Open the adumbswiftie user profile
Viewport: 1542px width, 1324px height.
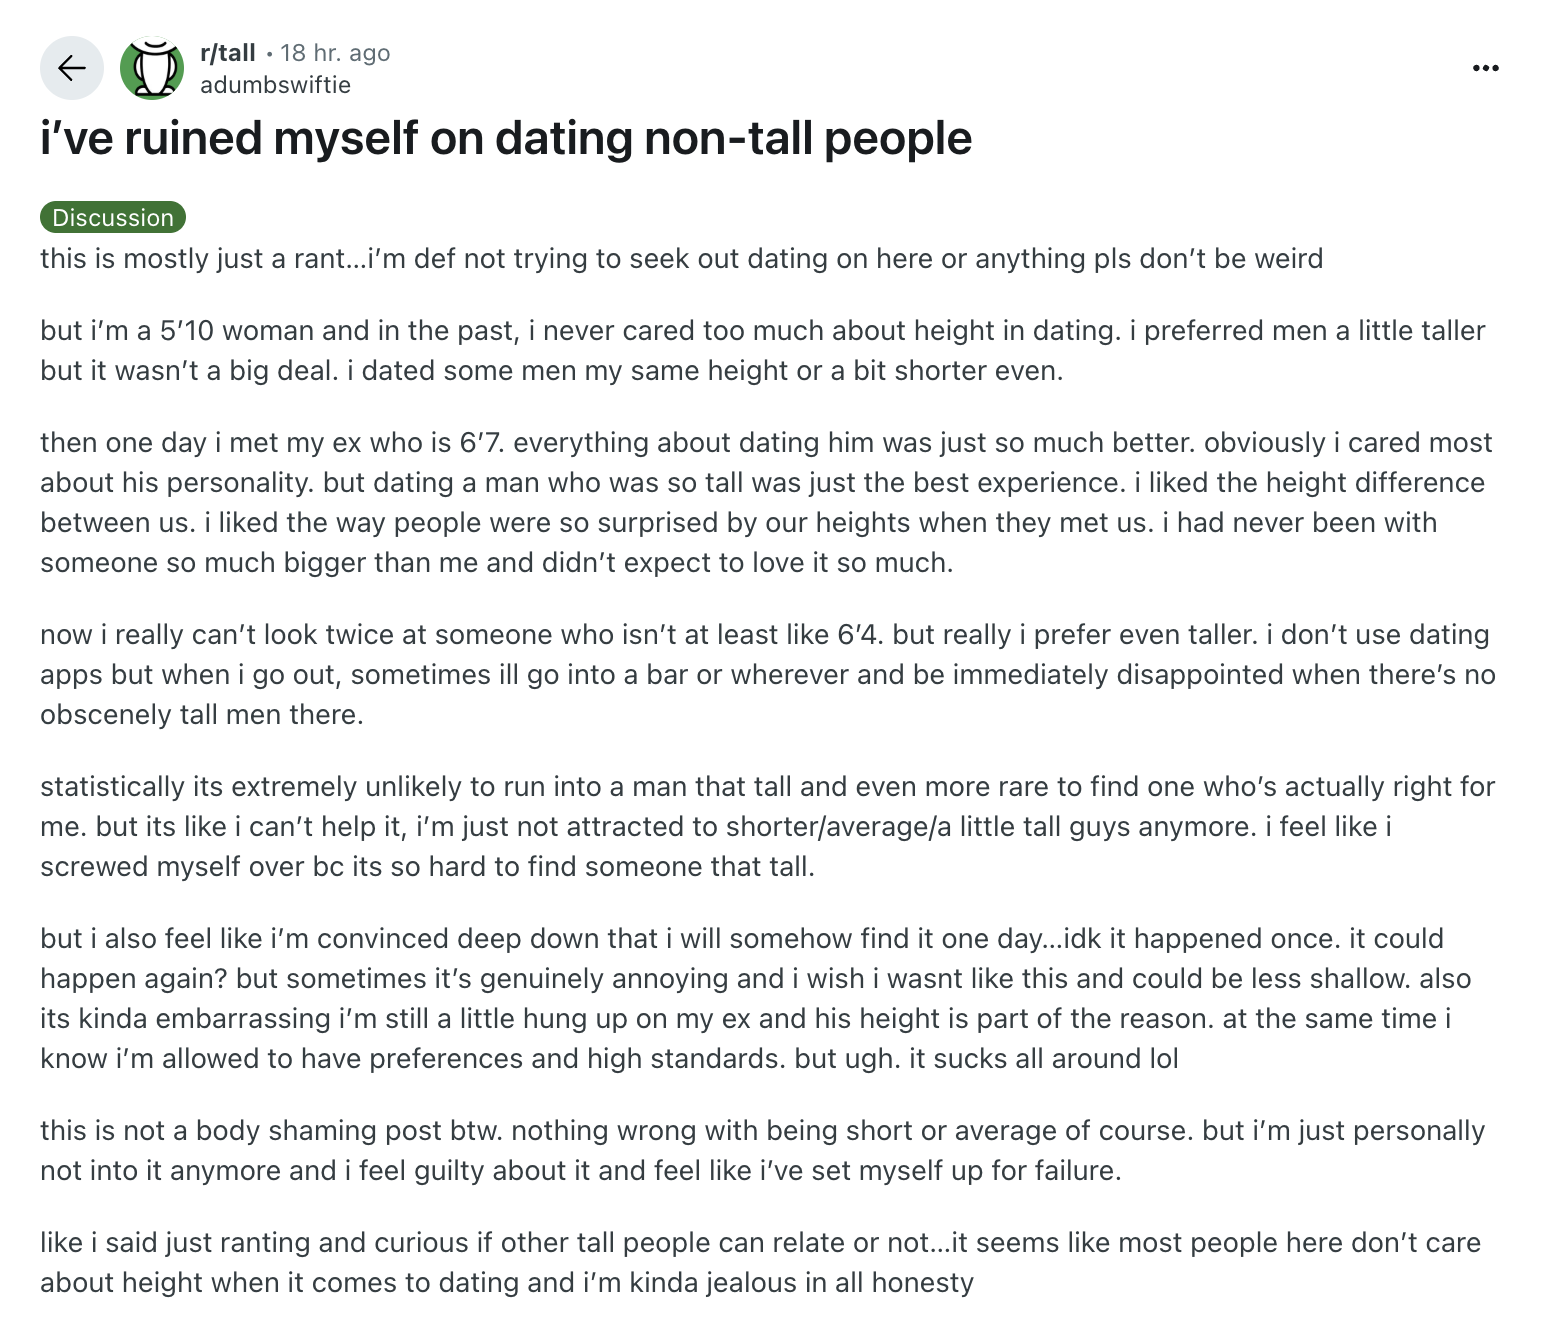[275, 85]
